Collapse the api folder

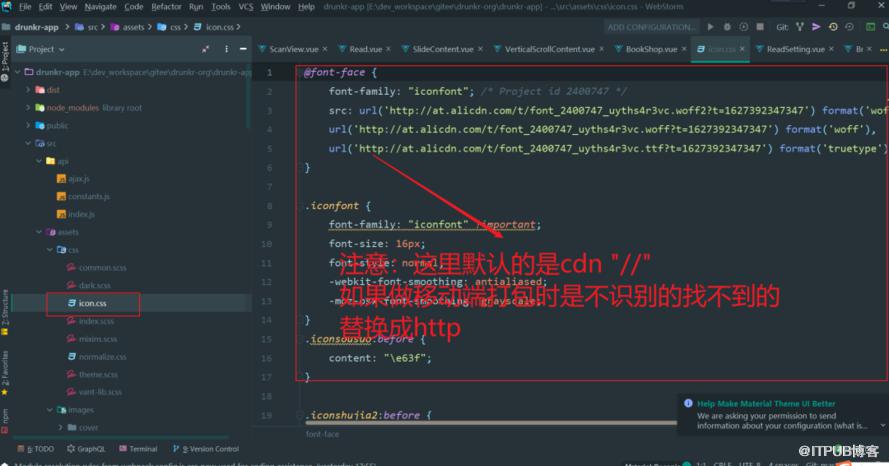pyautogui.click(x=39, y=161)
